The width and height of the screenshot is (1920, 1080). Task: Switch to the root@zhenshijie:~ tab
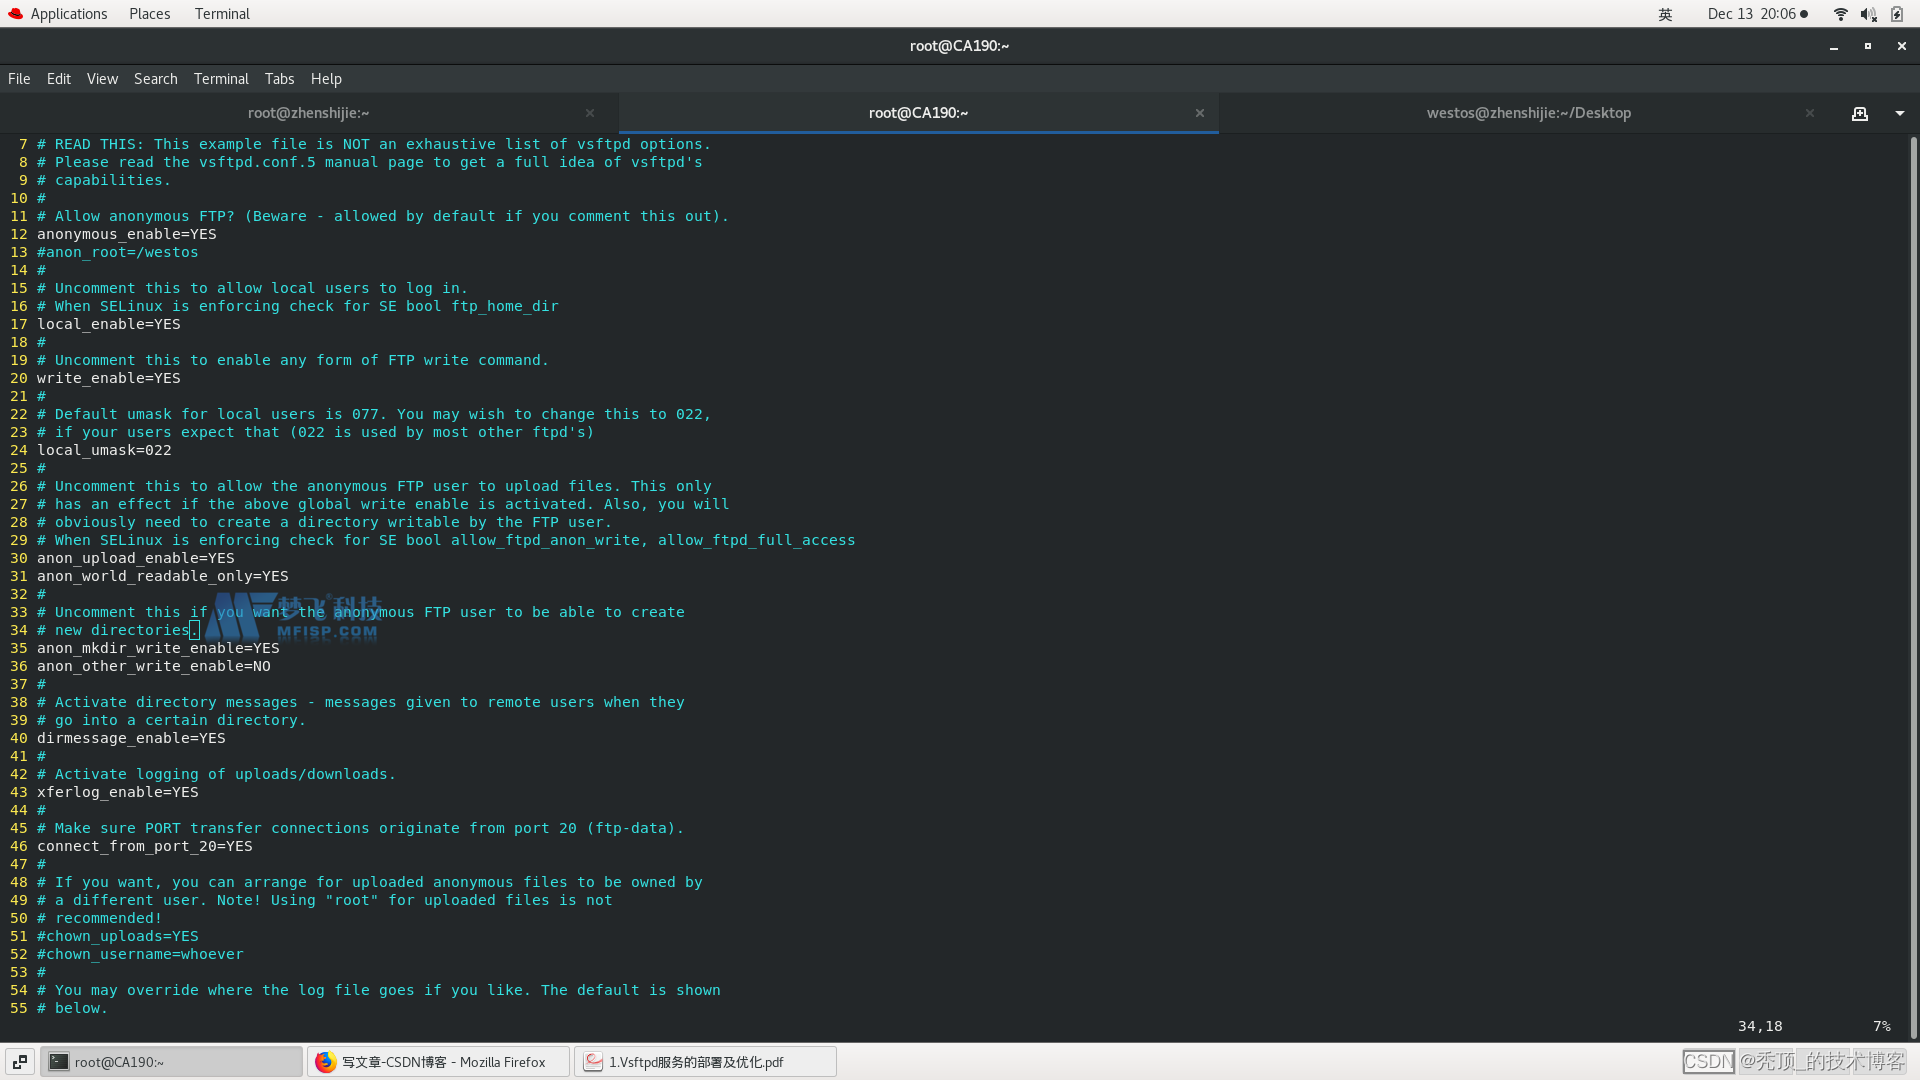308,113
